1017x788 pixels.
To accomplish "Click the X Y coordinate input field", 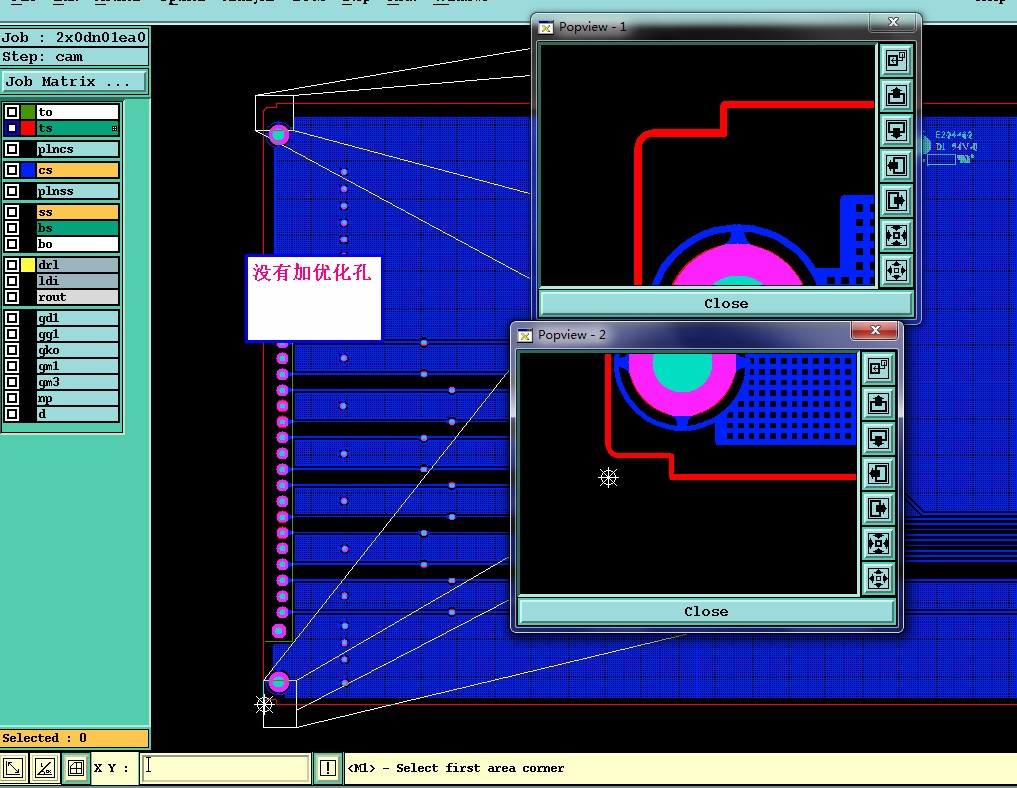I will tap(225, 769).
